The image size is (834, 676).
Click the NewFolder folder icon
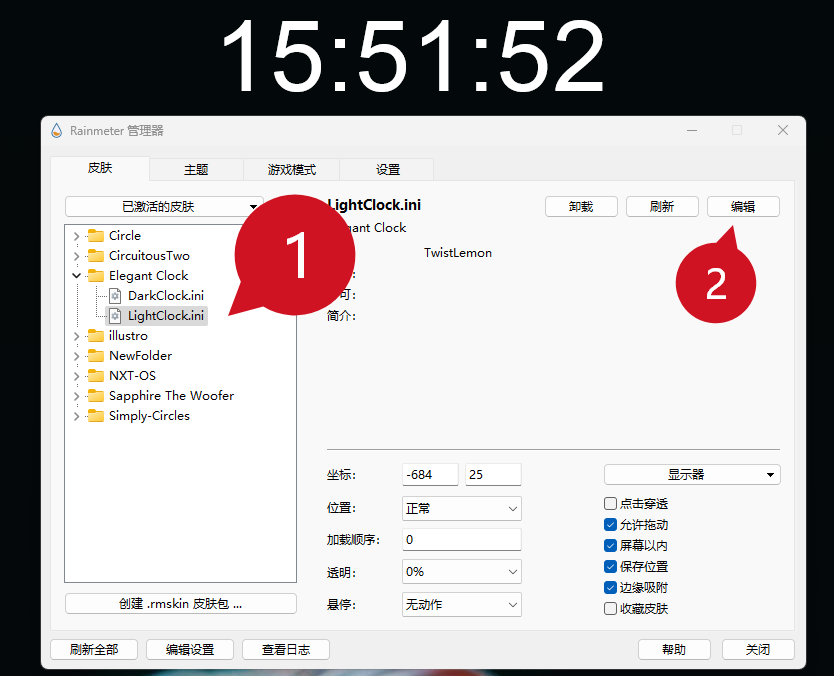point(96,356)
